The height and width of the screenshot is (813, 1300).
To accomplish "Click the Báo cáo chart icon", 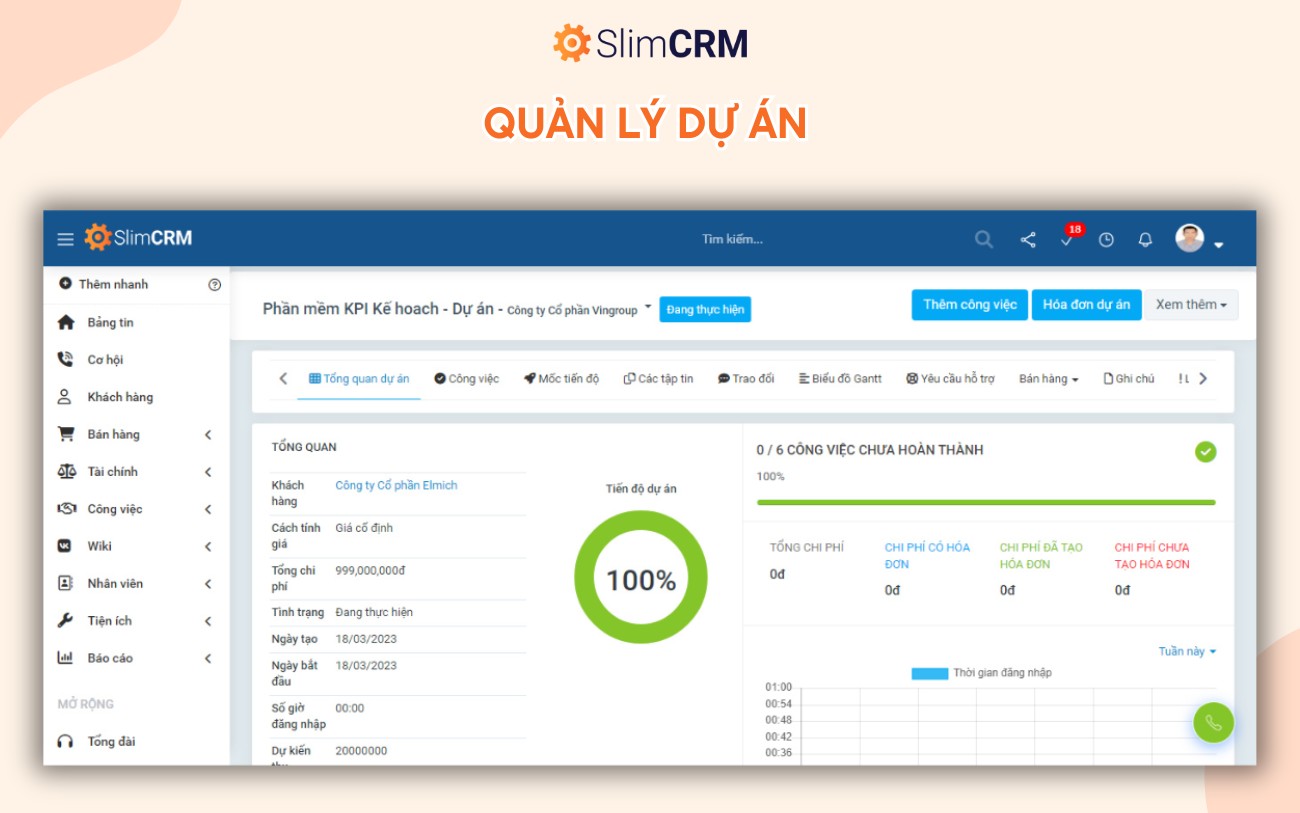I will tap(65, 658).
